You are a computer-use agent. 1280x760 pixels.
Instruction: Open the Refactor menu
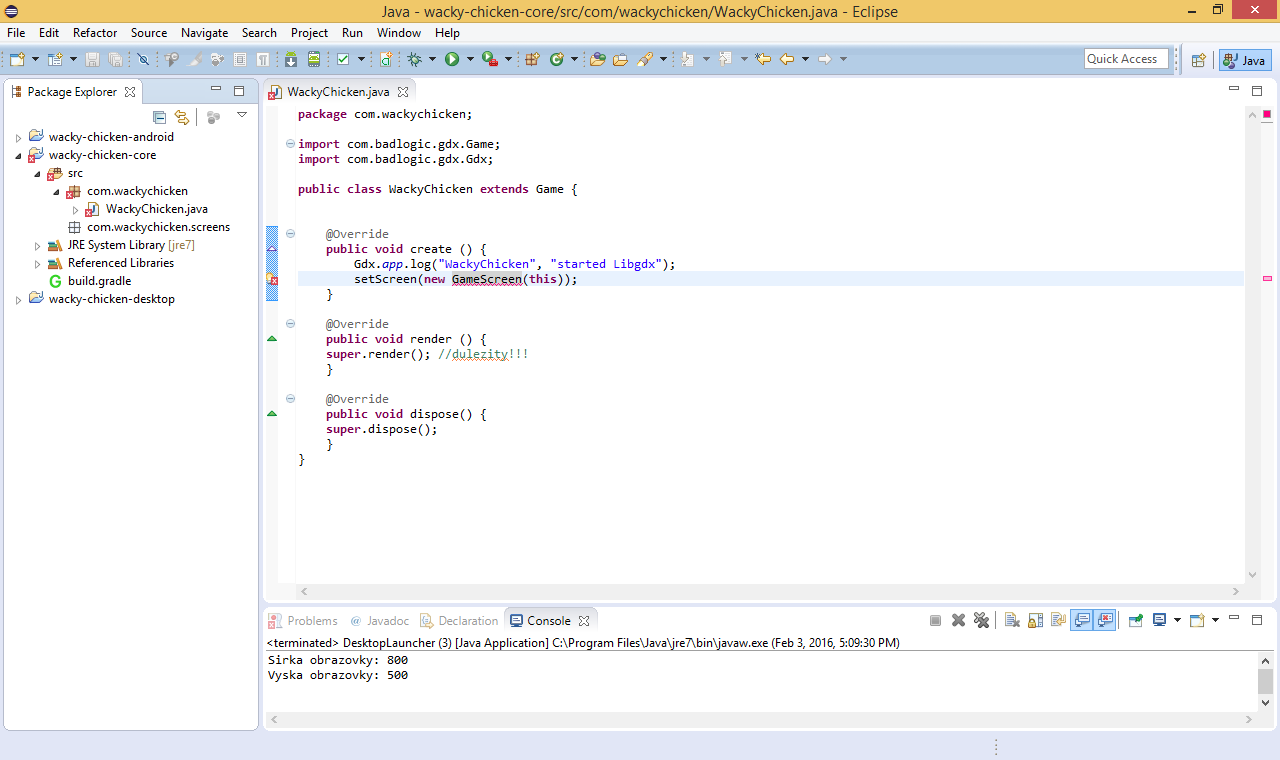[95, 33]
